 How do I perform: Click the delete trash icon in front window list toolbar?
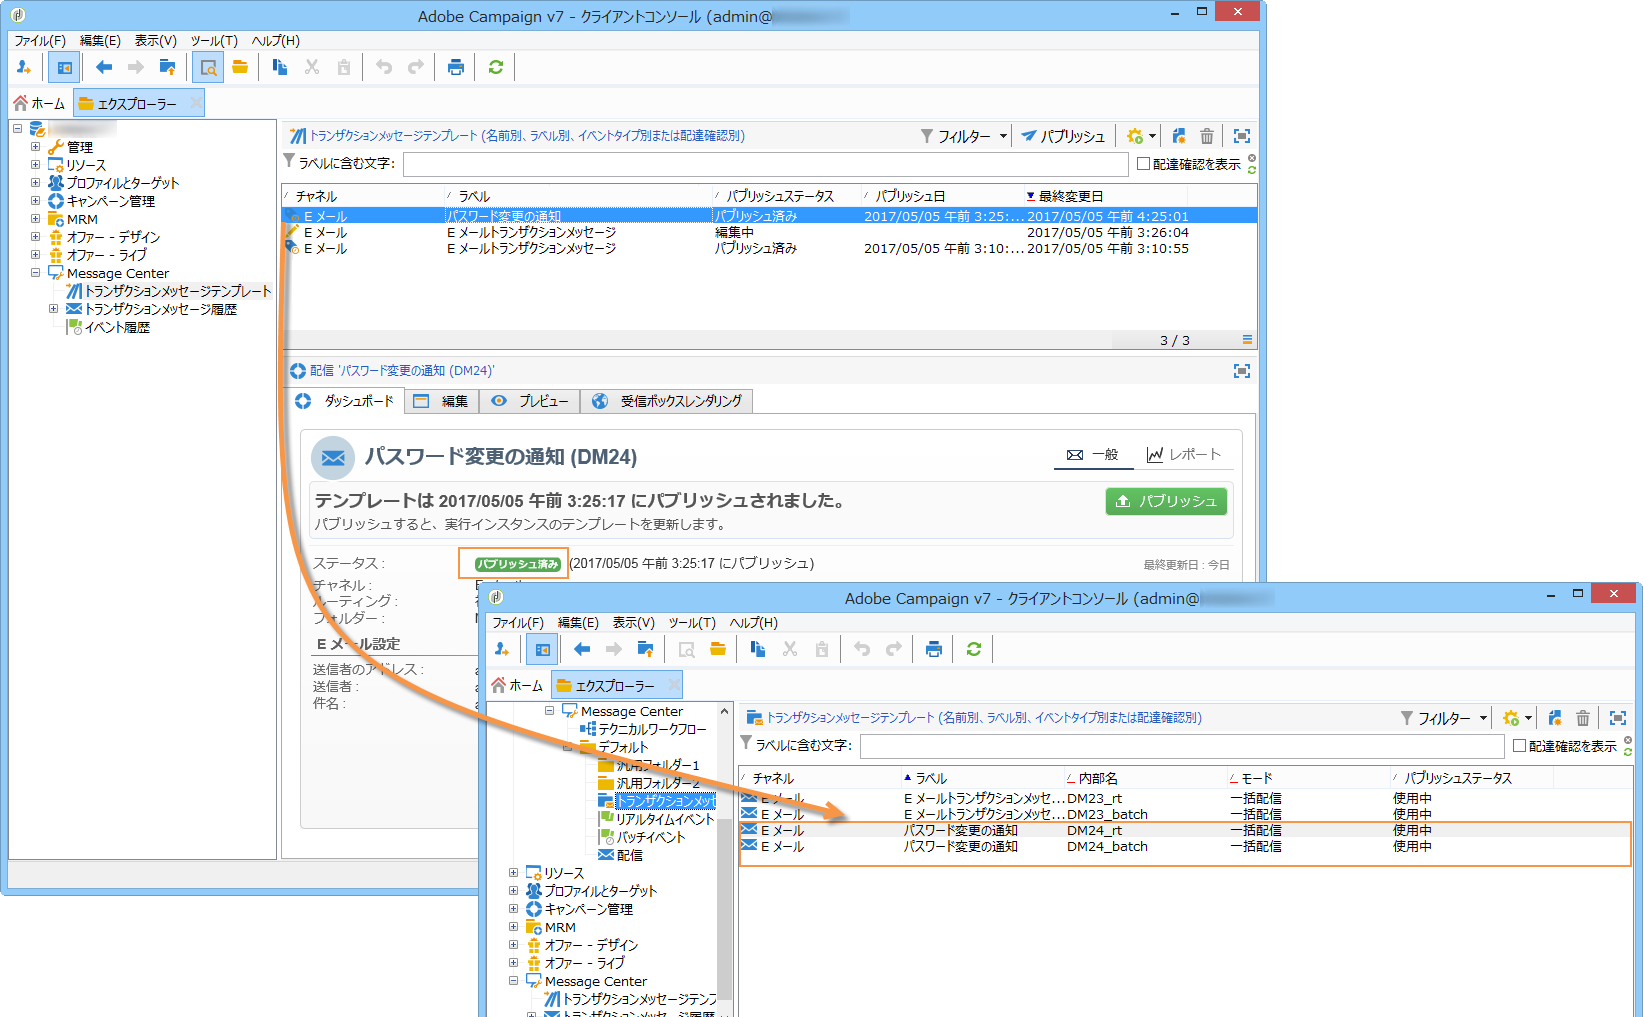[x=1583, y=718]
